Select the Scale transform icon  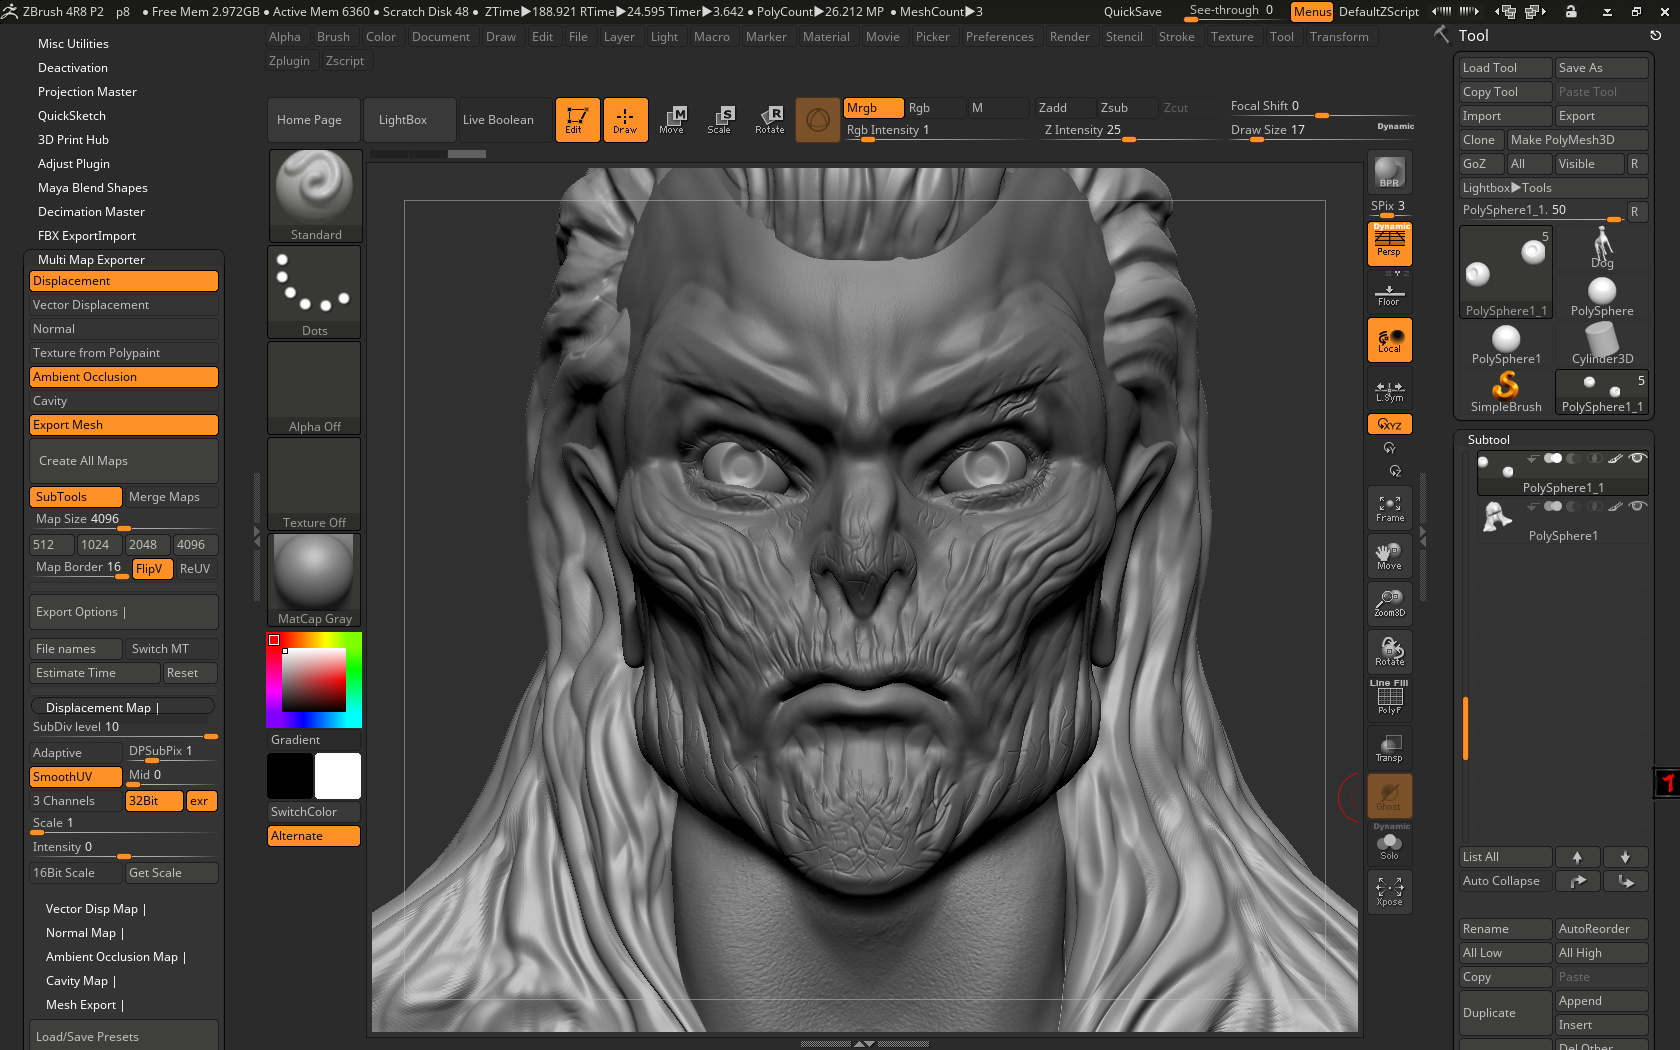click(x=719, y=120)
